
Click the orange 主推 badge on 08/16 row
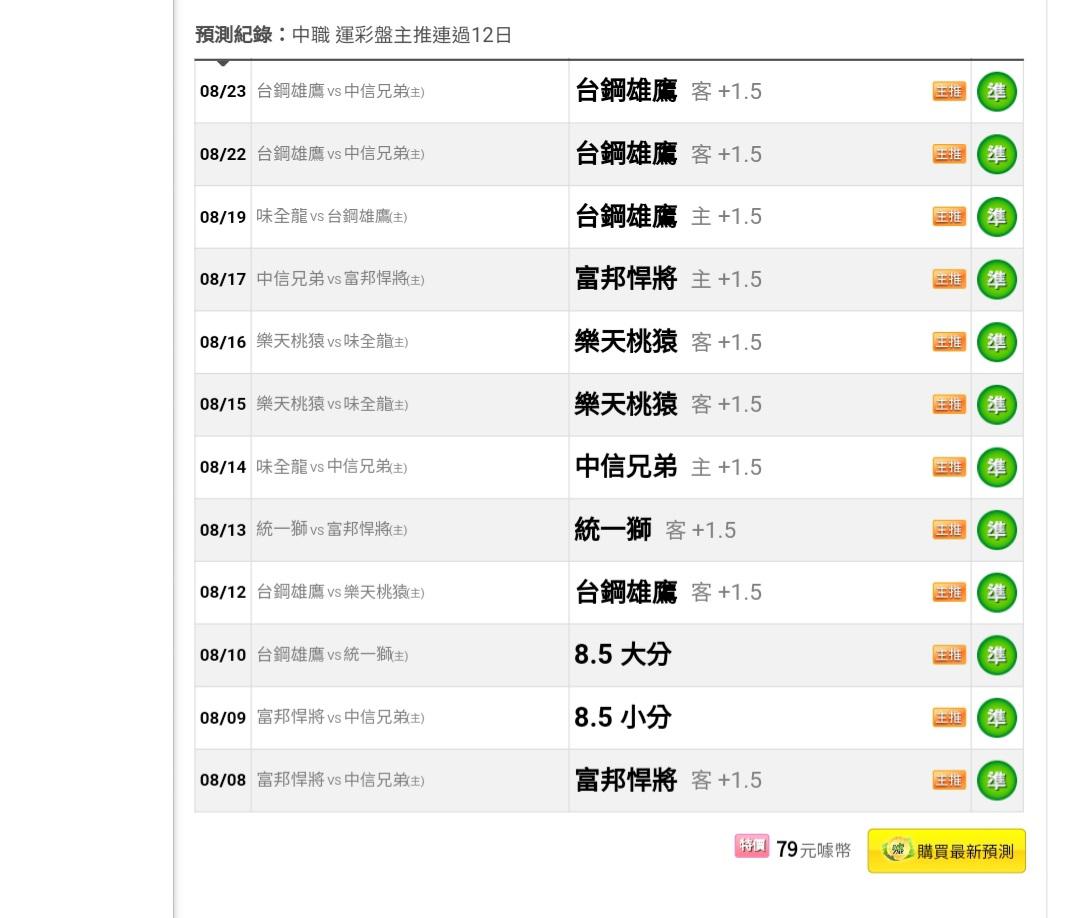coord(949,342)
